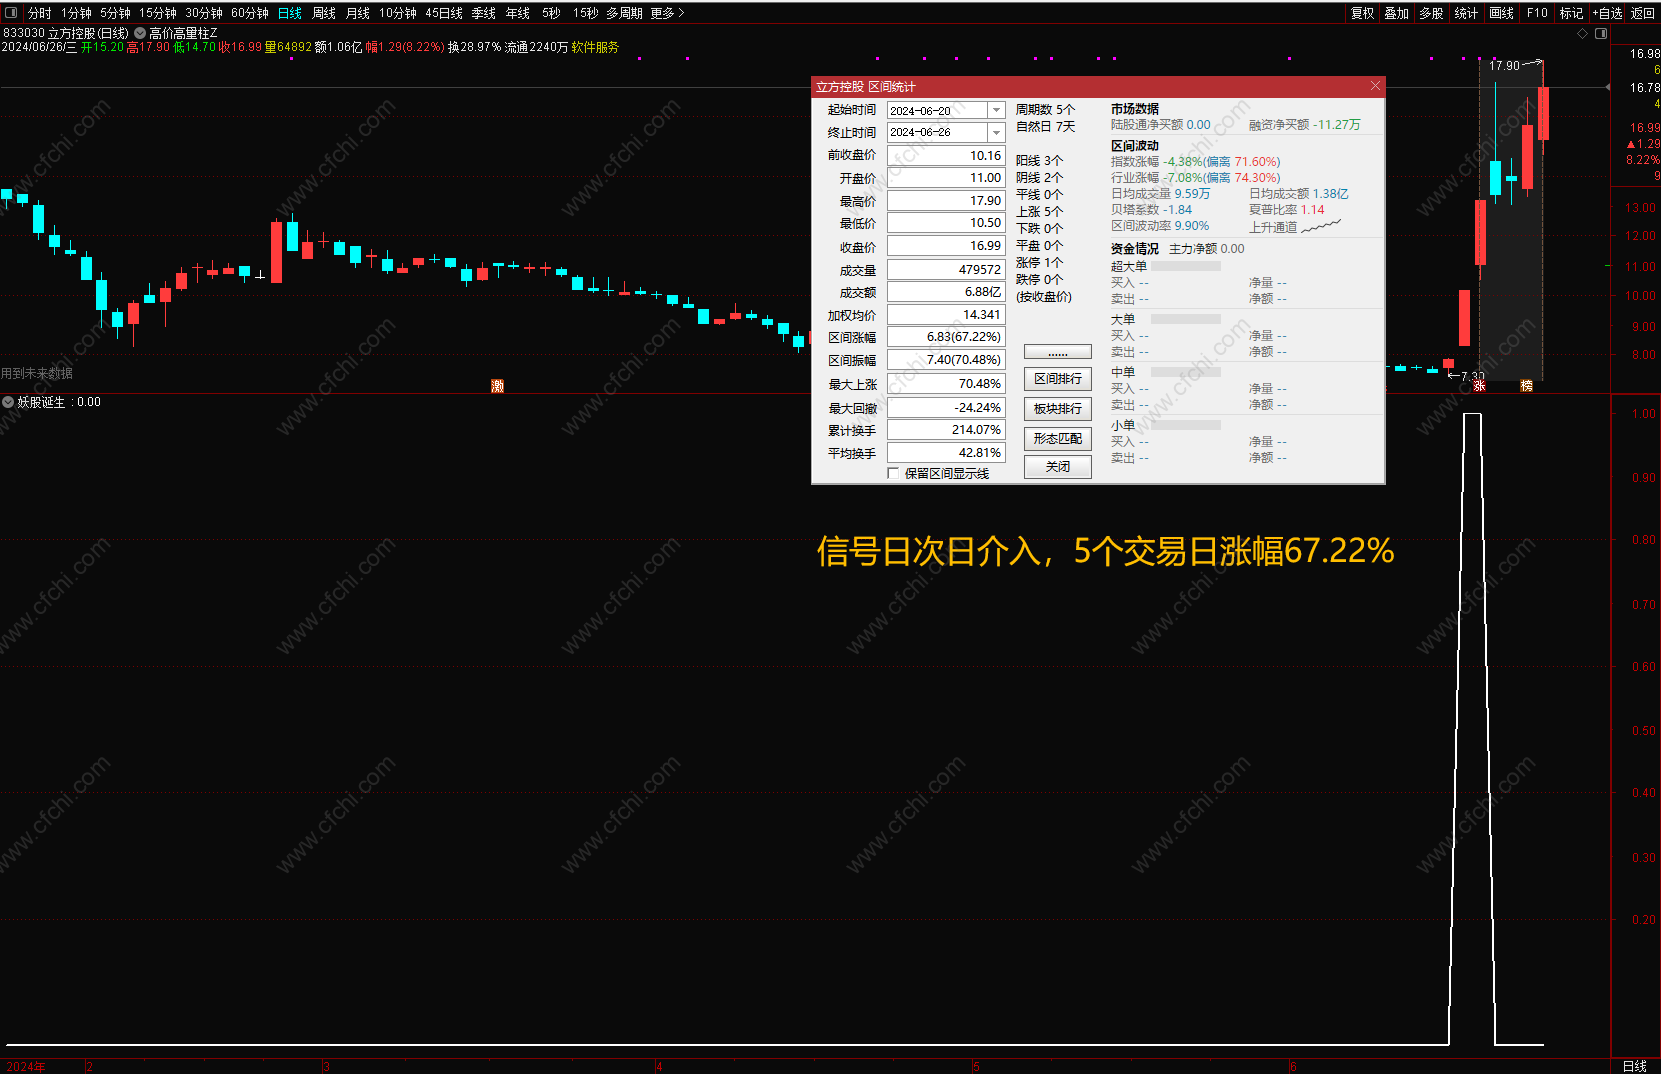The height and width of the screenshot is (1074, 1661).
Task: Click the 统计 statistics toolbar button
Action: (1466, 13)
